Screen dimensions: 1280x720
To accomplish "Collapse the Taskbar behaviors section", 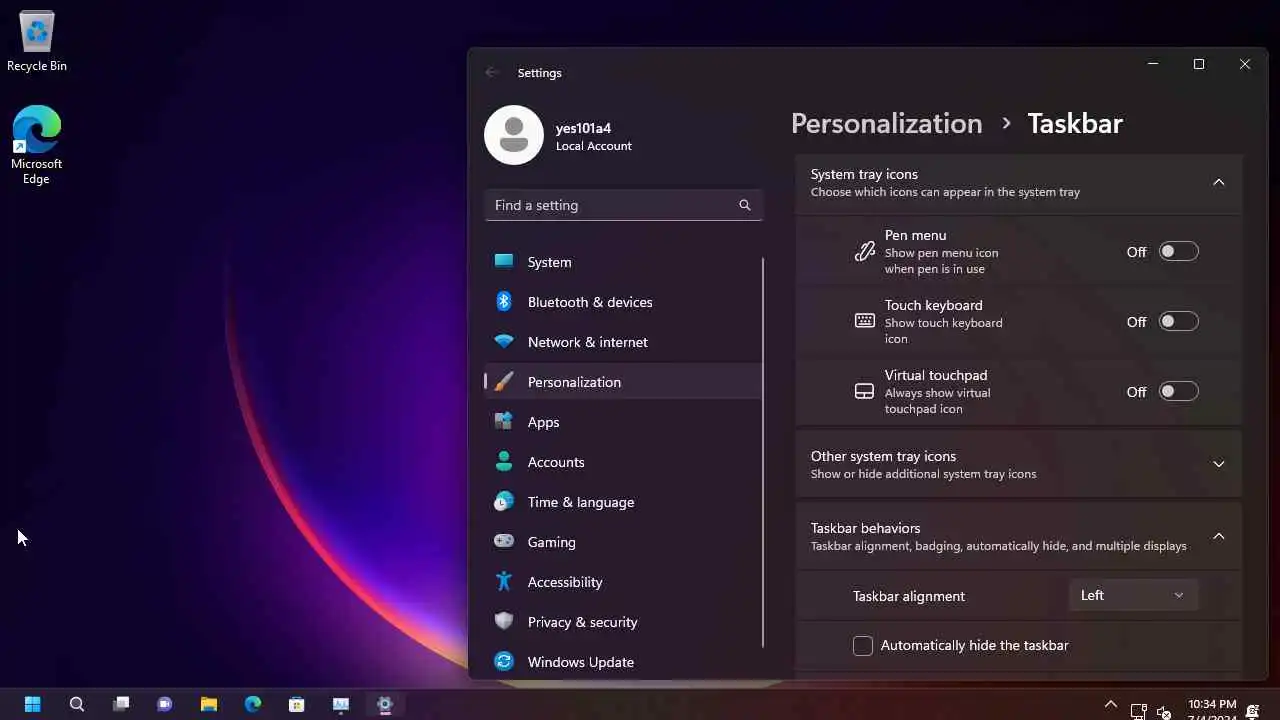I will (x=1219, y=536).
